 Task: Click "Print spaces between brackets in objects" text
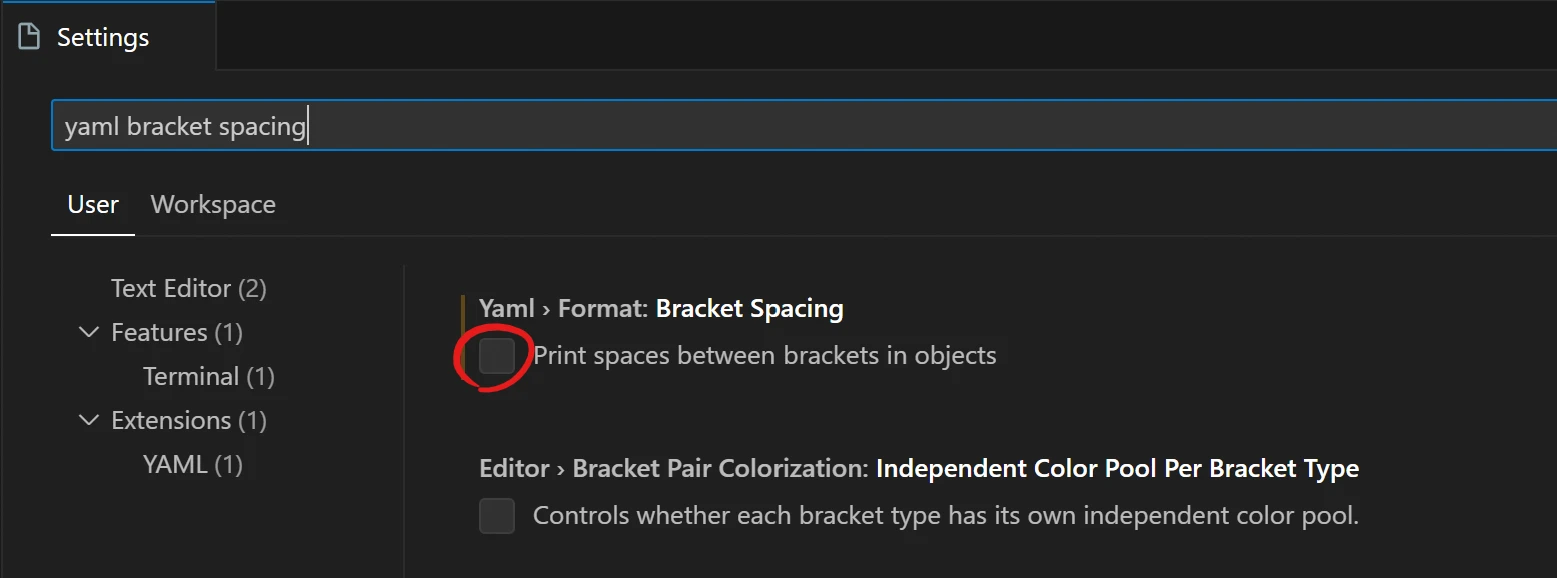click(x=765, y=356)
